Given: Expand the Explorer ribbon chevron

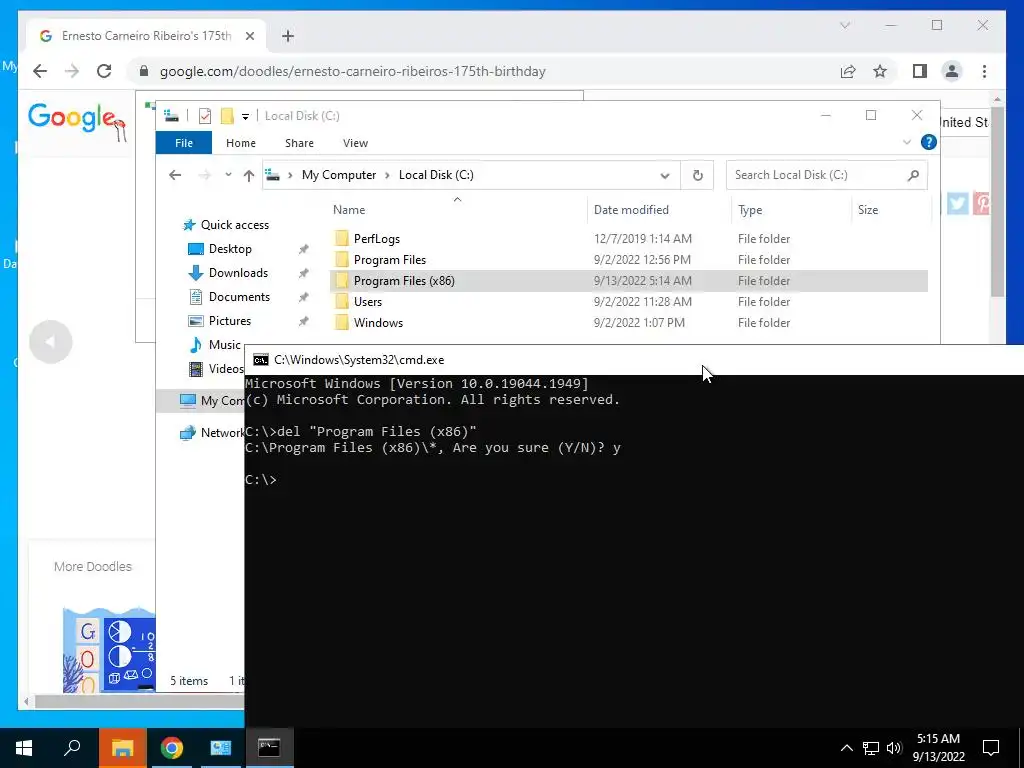Looking at the screenshot, I should (906, 142).
